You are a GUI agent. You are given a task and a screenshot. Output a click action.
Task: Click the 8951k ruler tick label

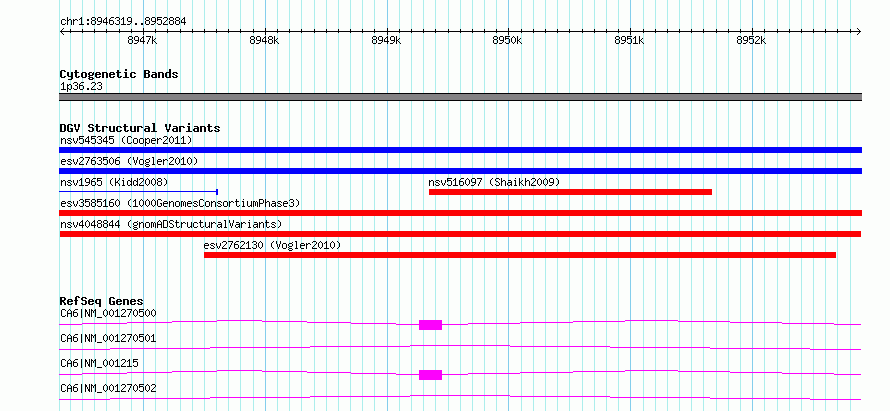click(629, 41)
